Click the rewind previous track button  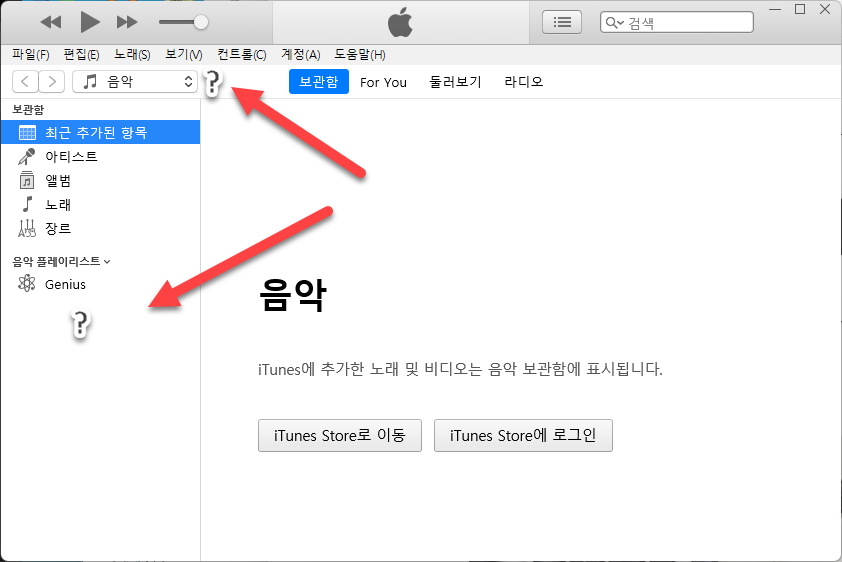pyautogui.click(x=51, y=22)
